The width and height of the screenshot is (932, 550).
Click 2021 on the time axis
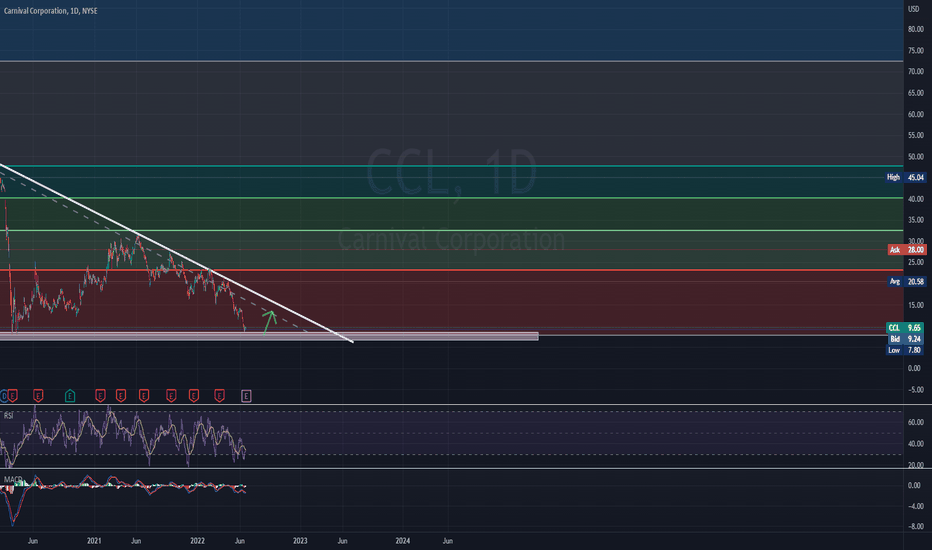94,540
